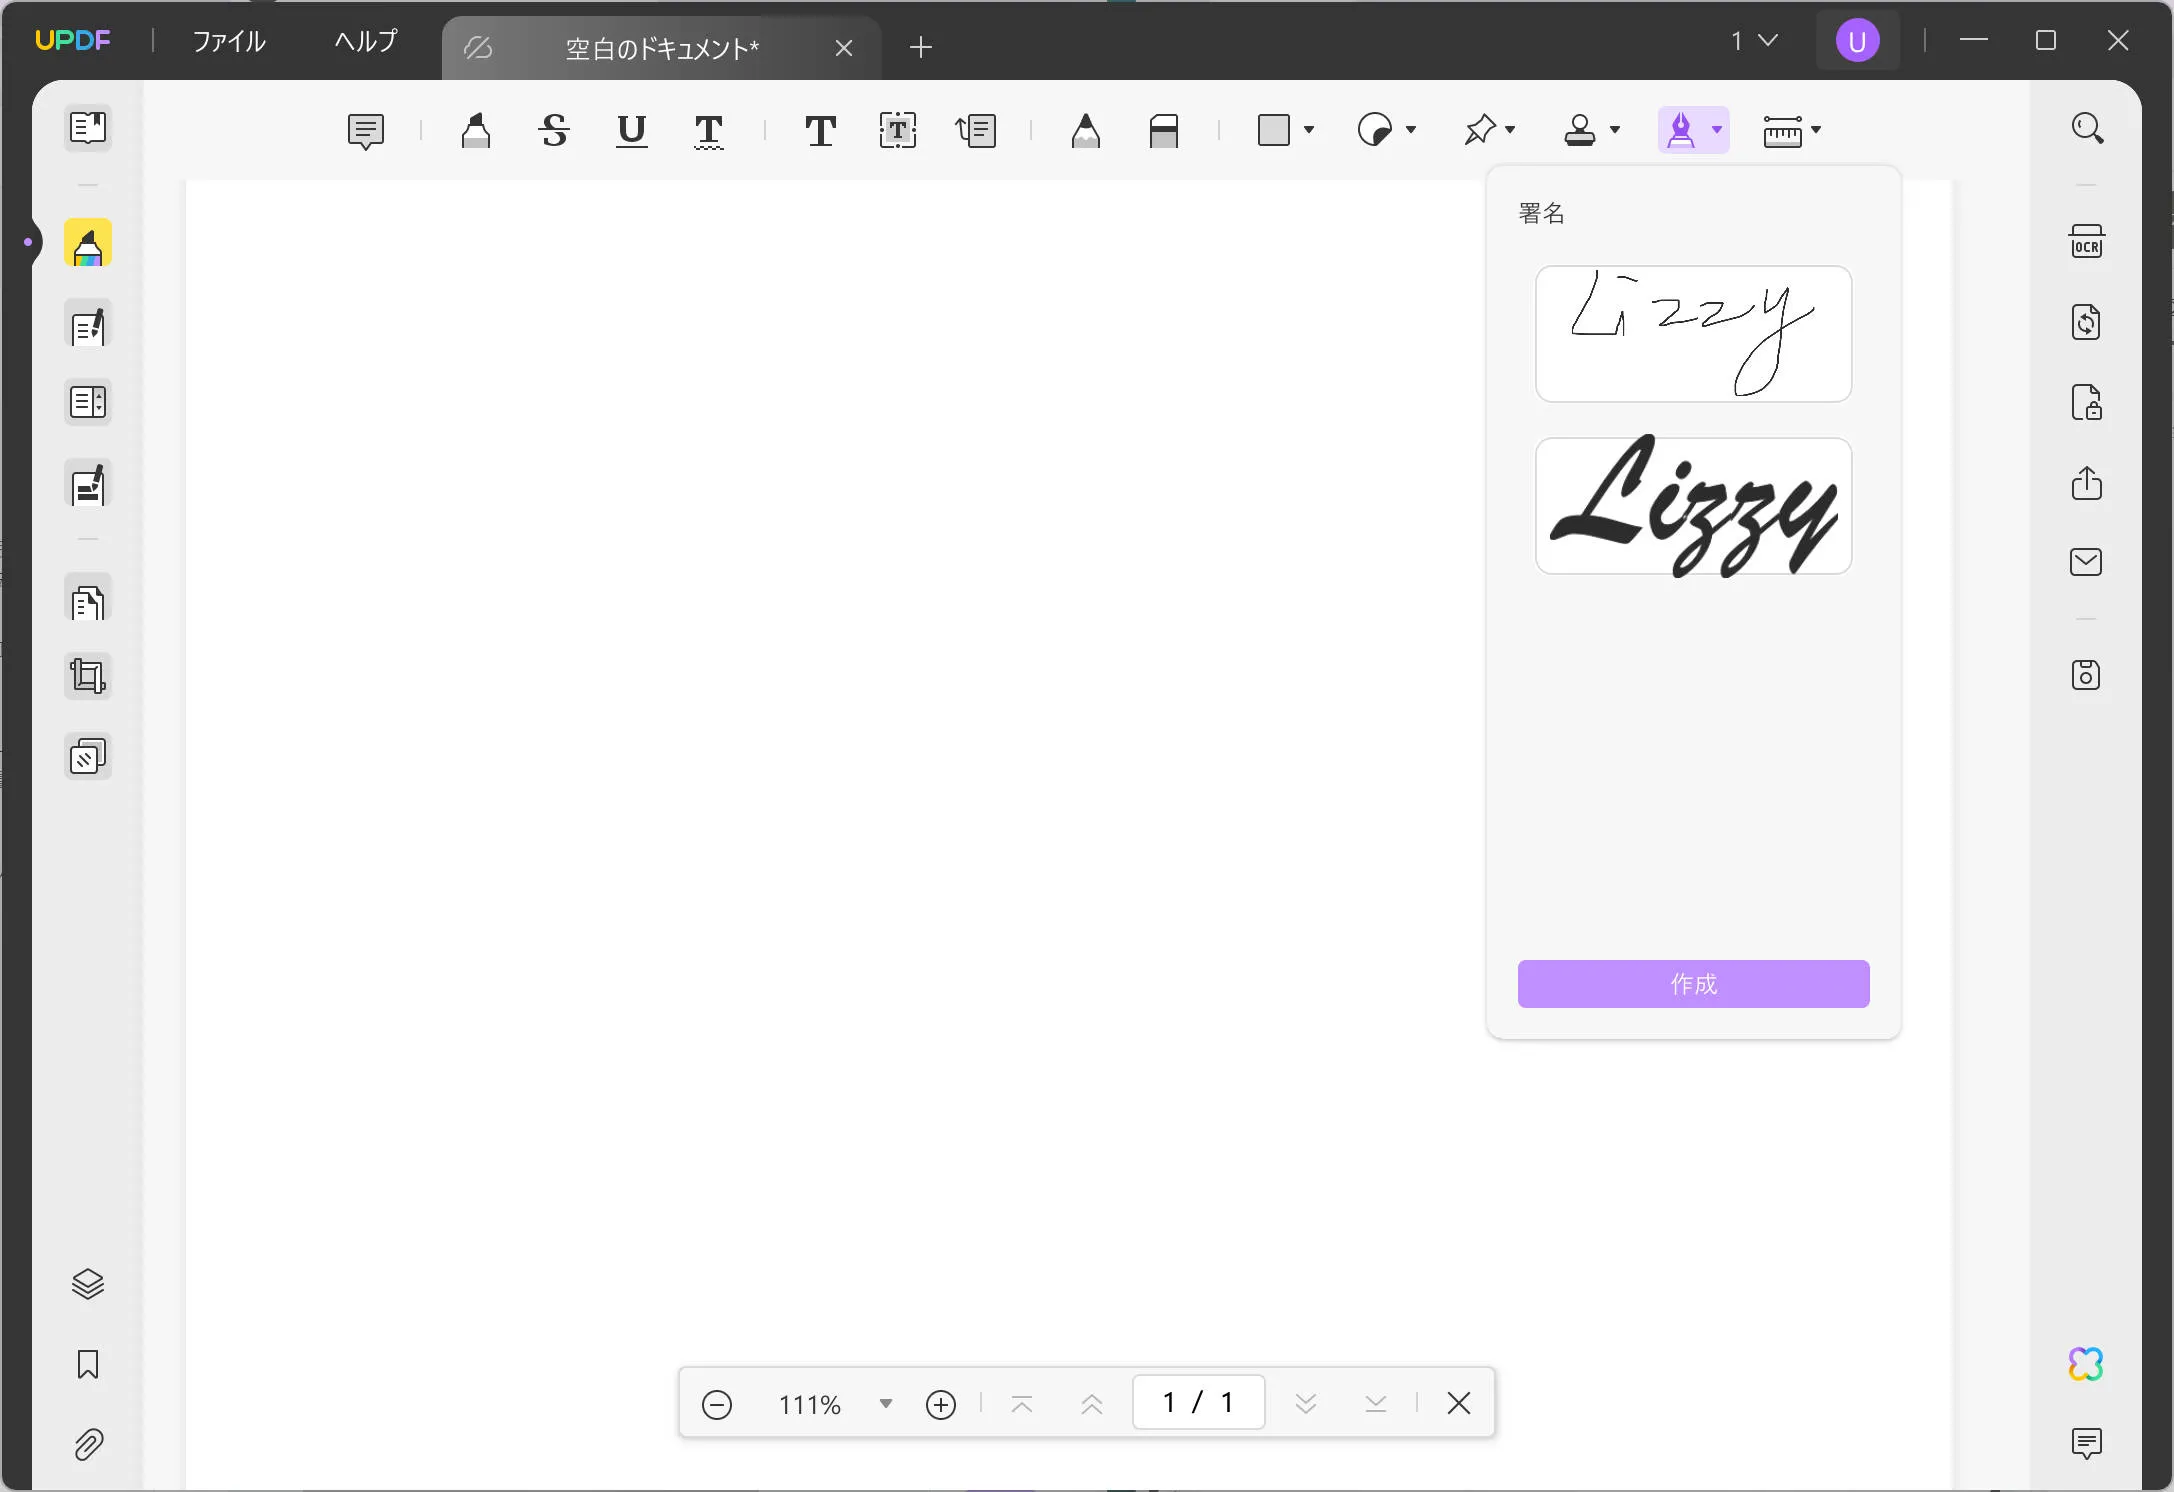Viewport: 2174px width, 1492px height.
Task: Close the 空白のドキュメント tab
Action: (844, 48)
